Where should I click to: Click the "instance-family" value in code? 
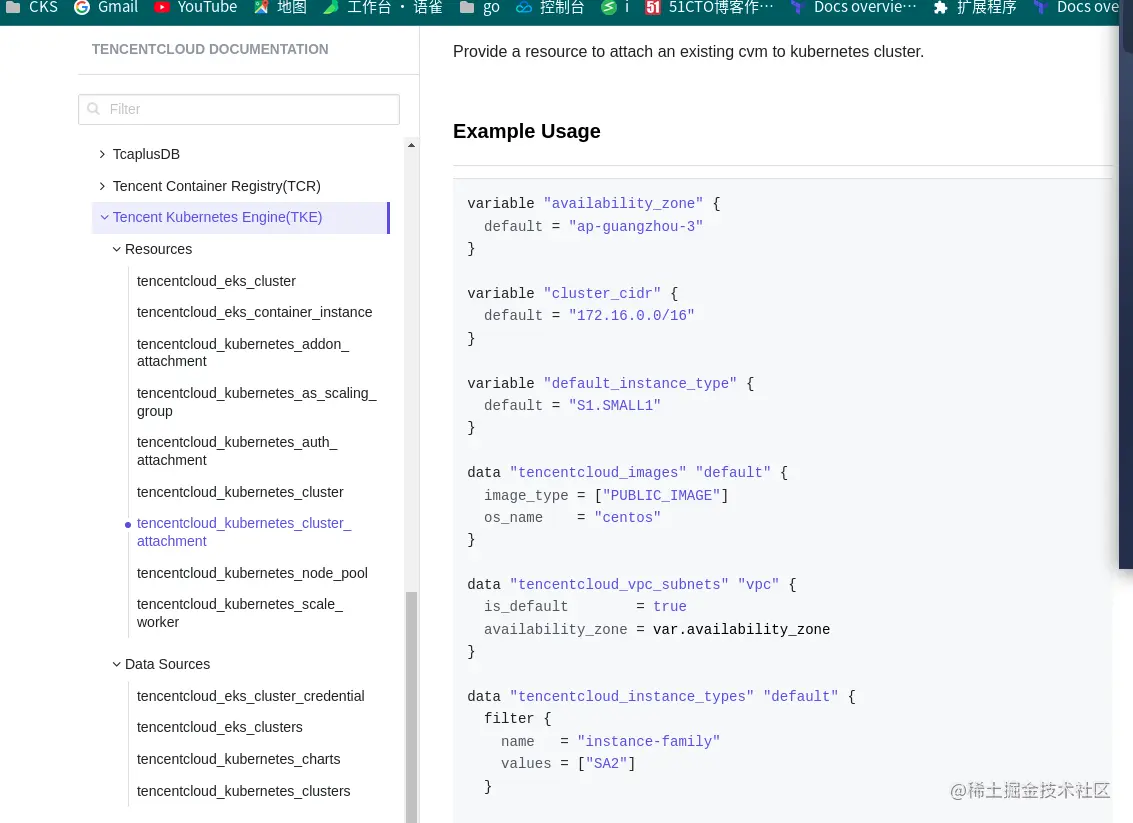(x=648, y=741)
